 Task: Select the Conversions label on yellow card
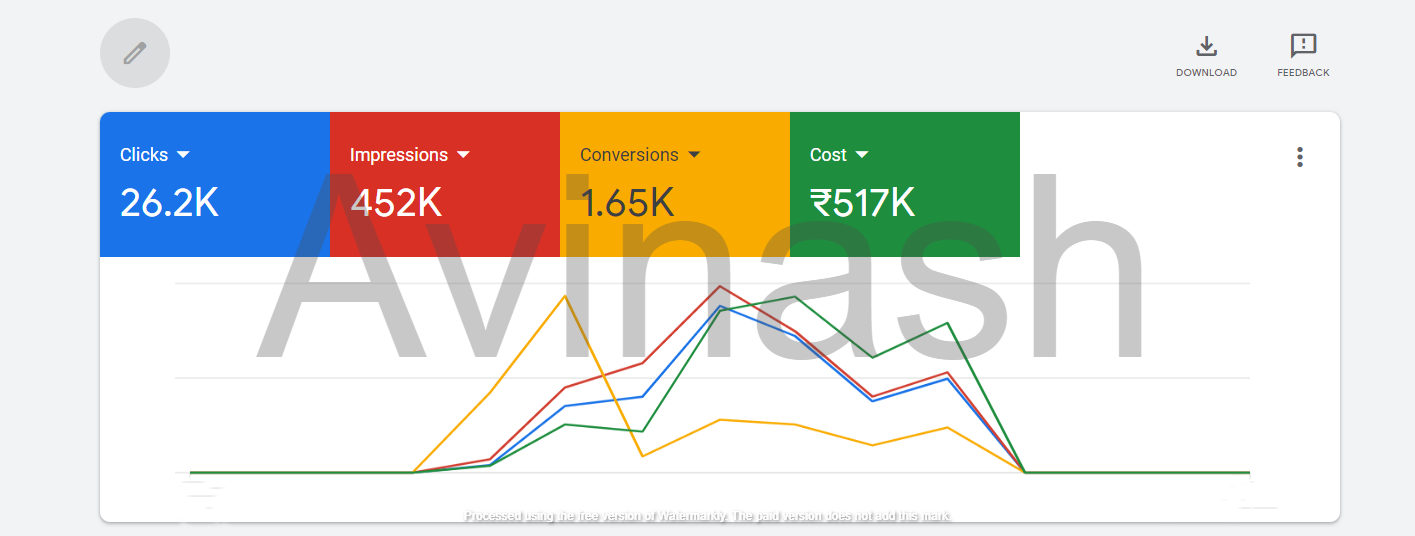pos(629,155)
